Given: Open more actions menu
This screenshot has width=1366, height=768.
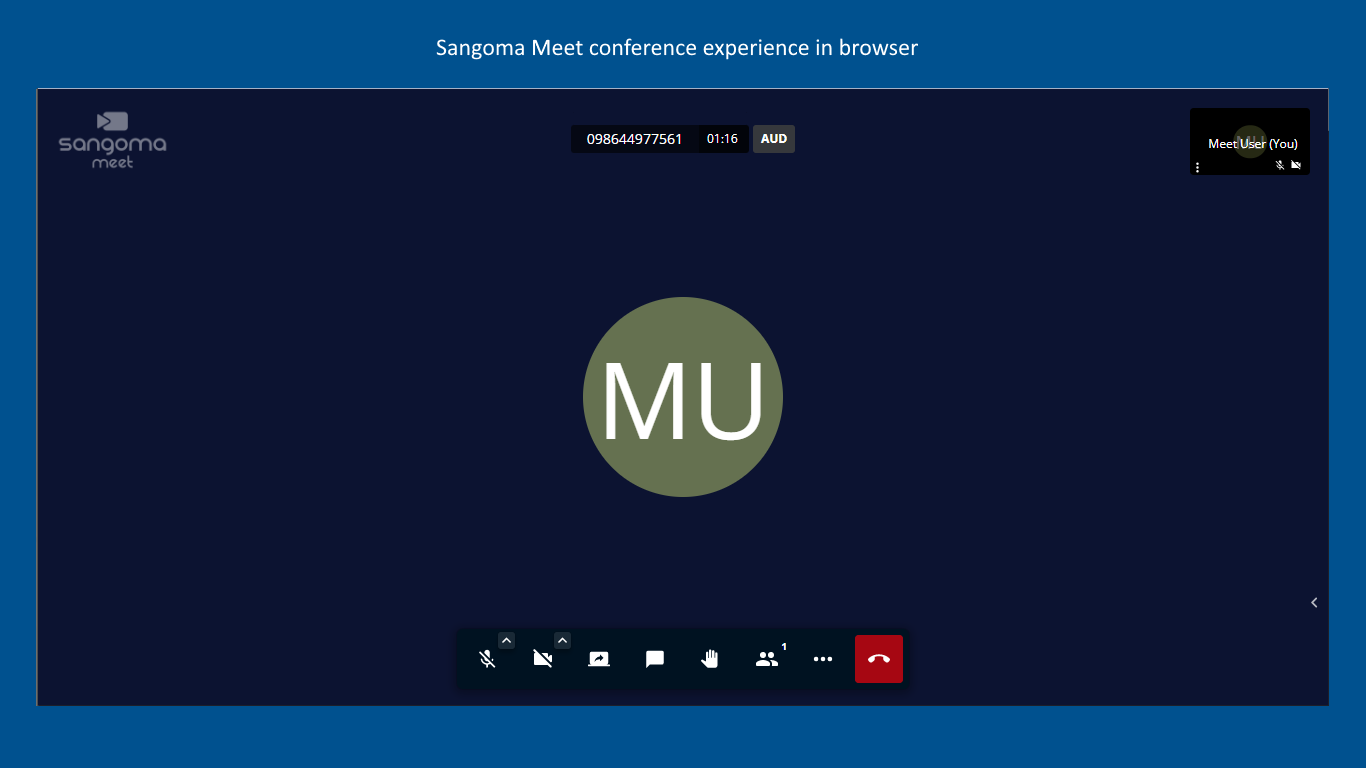Looking at the screenshot, I should [823, 659].
